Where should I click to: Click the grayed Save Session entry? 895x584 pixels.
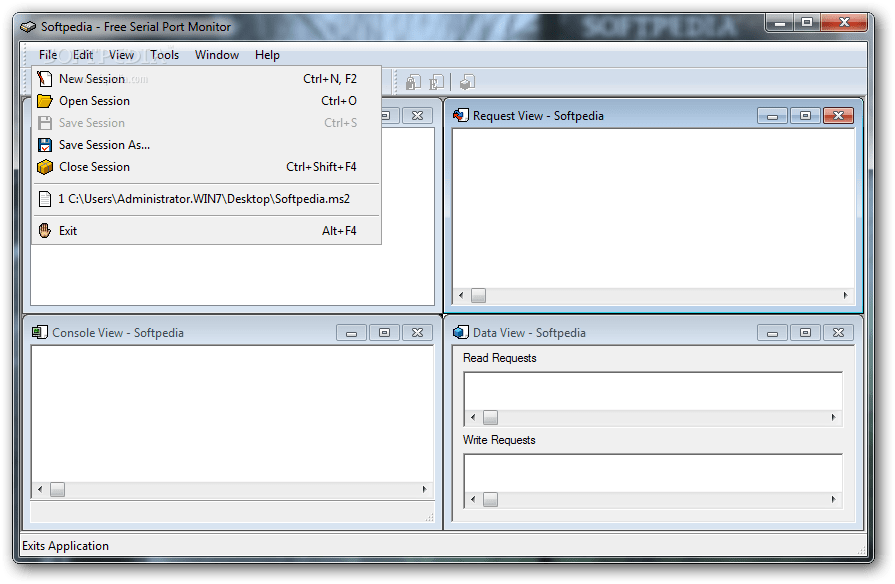point(207,123)
